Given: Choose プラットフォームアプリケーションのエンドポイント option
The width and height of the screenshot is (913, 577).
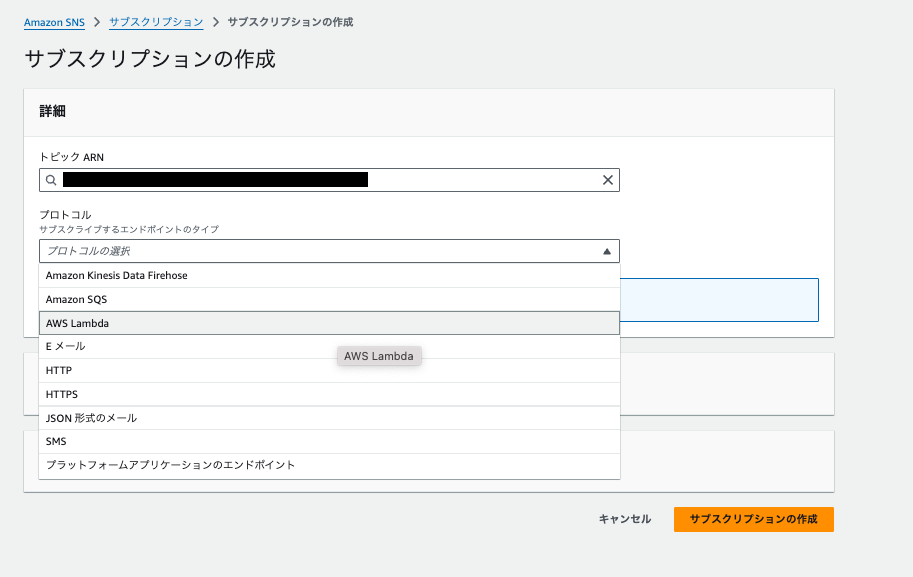Looking at the screenshot, I should coord(329,465).
